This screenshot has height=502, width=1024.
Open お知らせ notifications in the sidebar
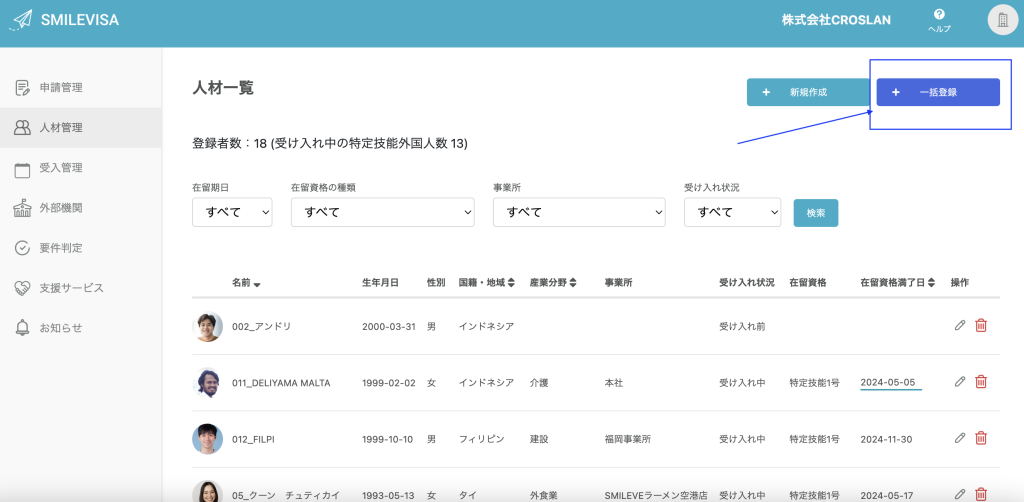81,328
